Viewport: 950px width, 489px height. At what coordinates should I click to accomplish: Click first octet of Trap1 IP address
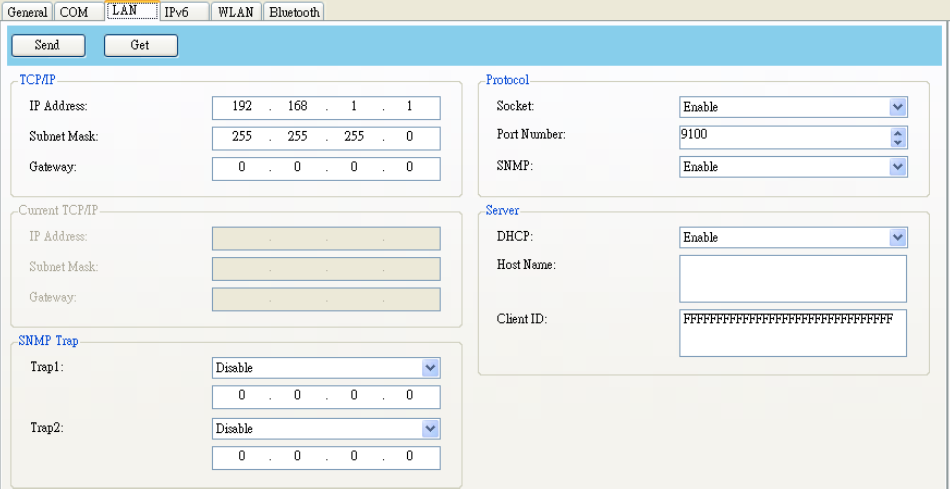(x=242, y=396)
